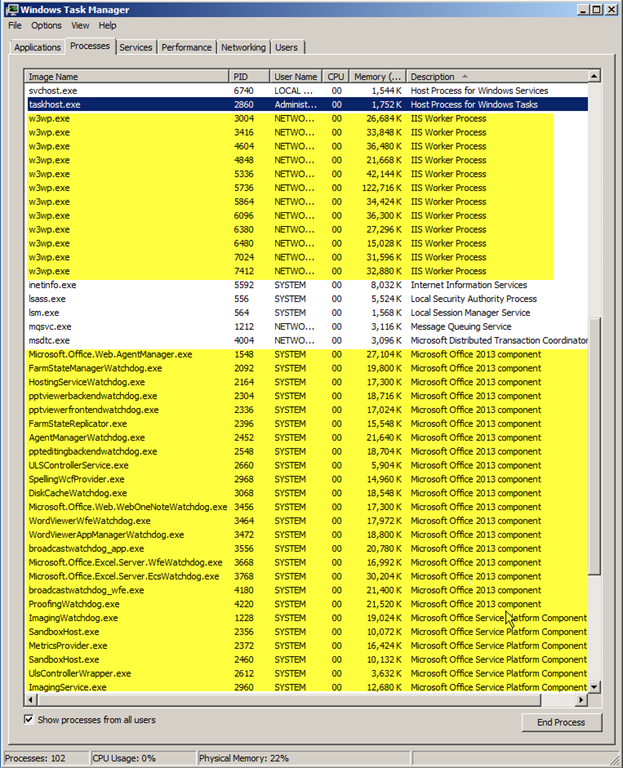Select w3wp.exe with PID 3004
Viewport: 623px width, 768px height.
[307, 119]
